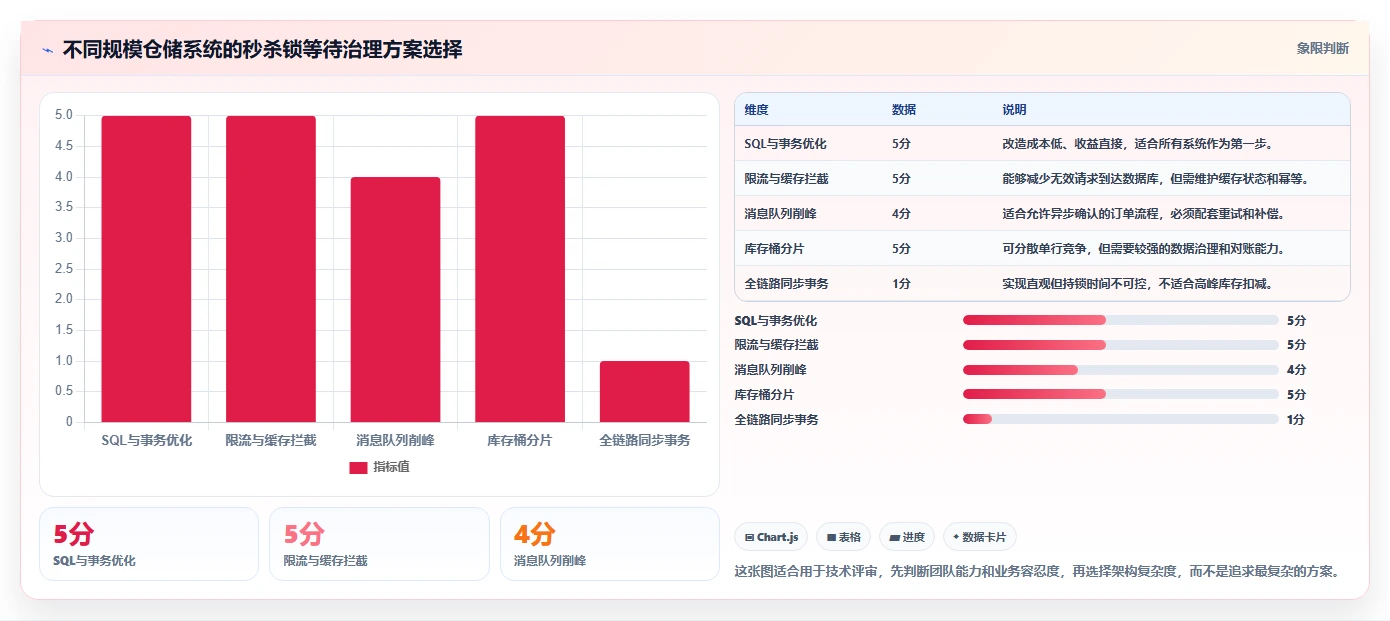This screenshot has height=621, width=1390.
Task: Open the 5分 限流与缓存拦截 data card
Action: coord(379,544)
